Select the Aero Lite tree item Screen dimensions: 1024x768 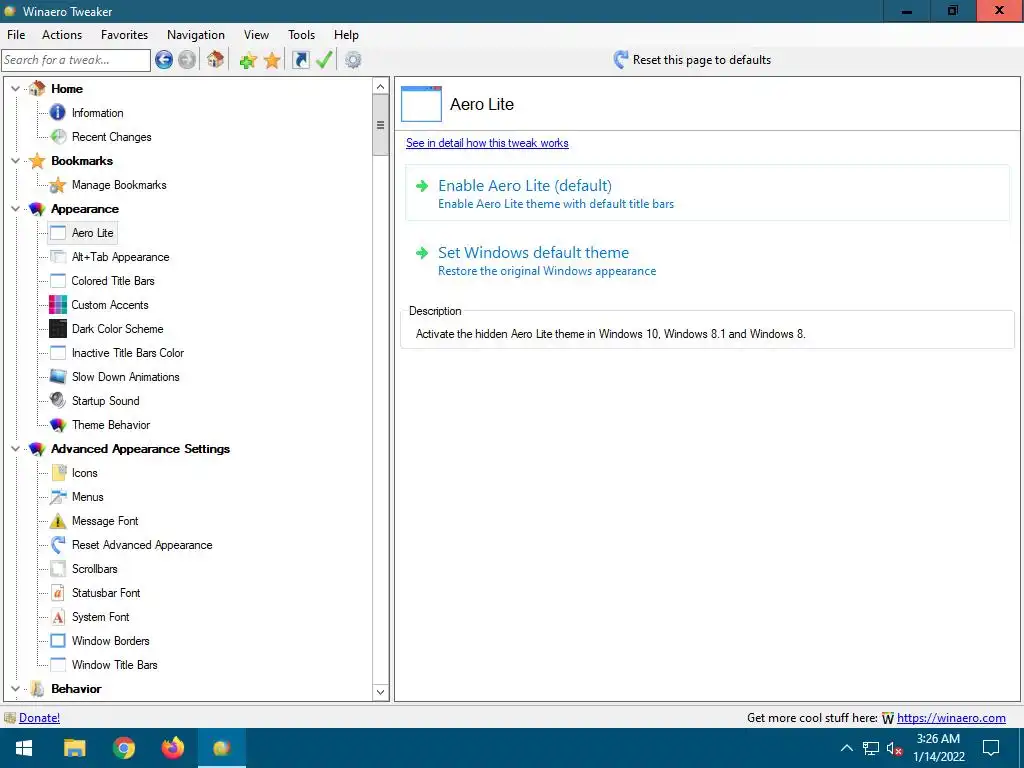[92, 232]
